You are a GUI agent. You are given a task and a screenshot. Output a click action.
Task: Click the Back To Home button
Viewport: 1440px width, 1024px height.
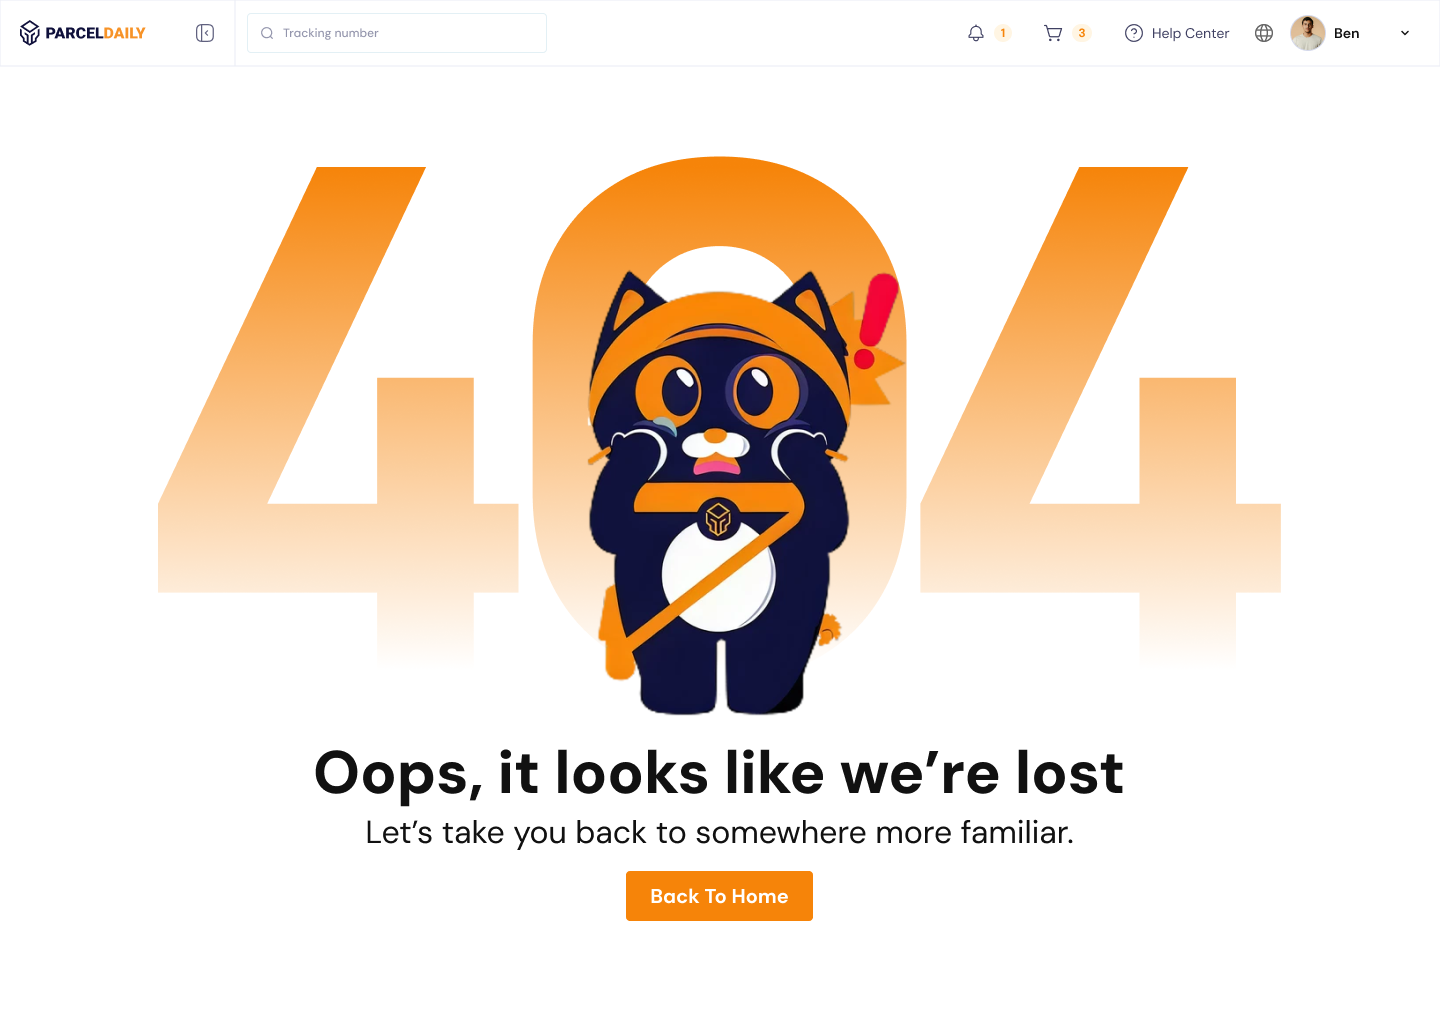click(x=719, y=896)
